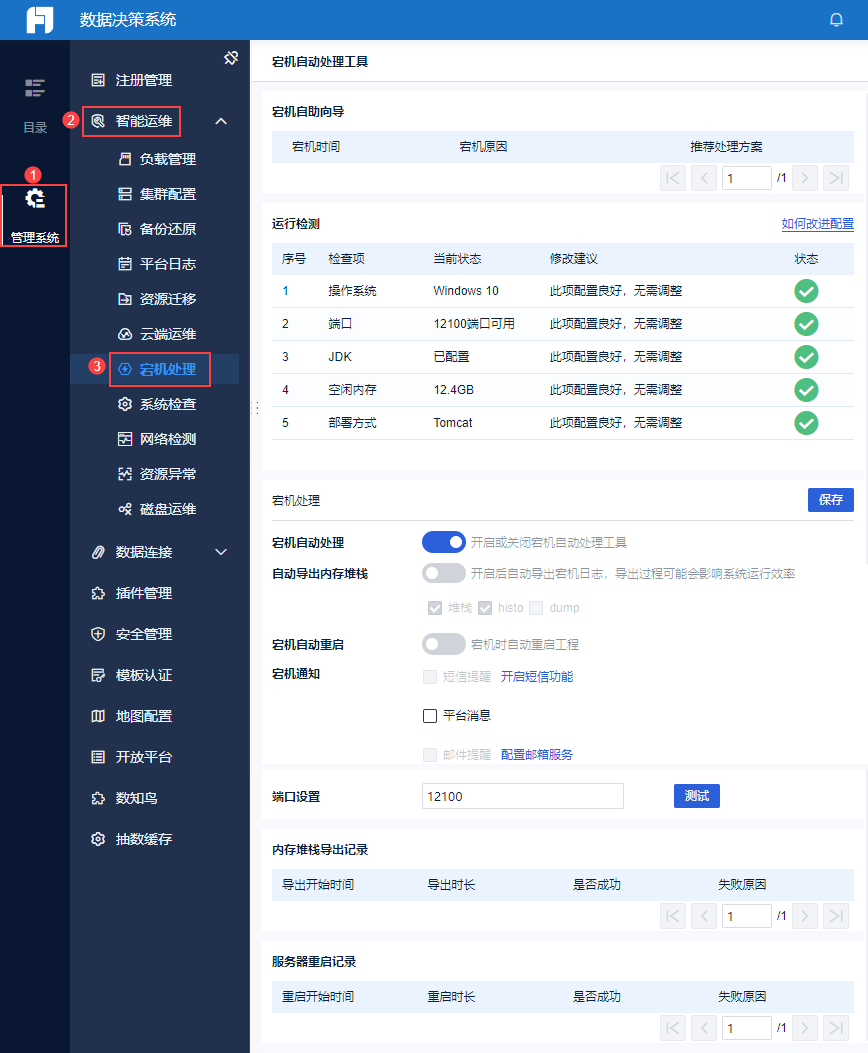Click the 磁盘运维 icon
Viewport: 868px width, 1053px height.
click(x=125, y=508)
